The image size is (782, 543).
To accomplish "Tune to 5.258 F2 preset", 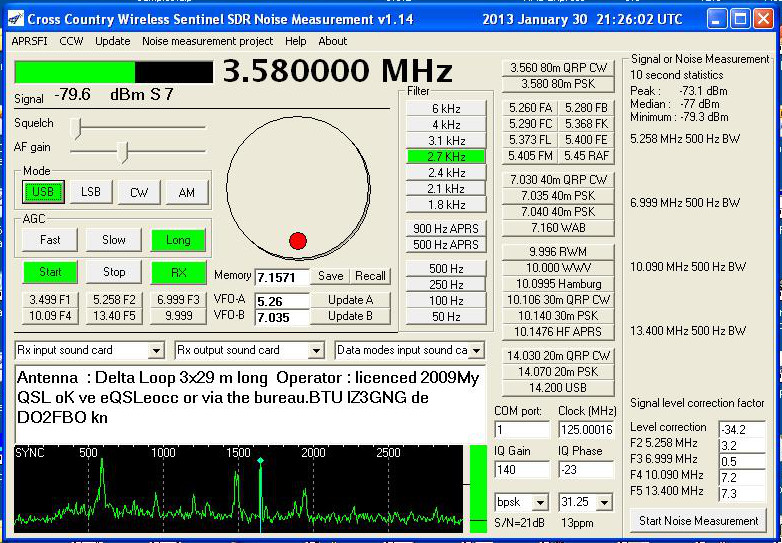I will point(114,300).
